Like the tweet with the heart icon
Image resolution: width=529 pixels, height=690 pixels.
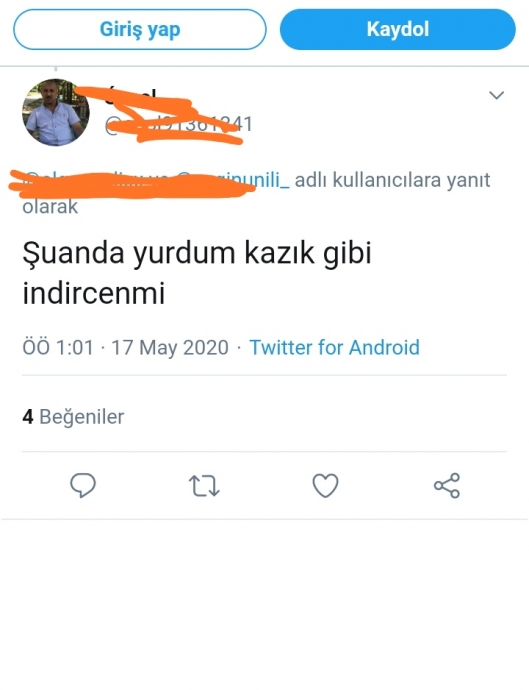(325, 485)
